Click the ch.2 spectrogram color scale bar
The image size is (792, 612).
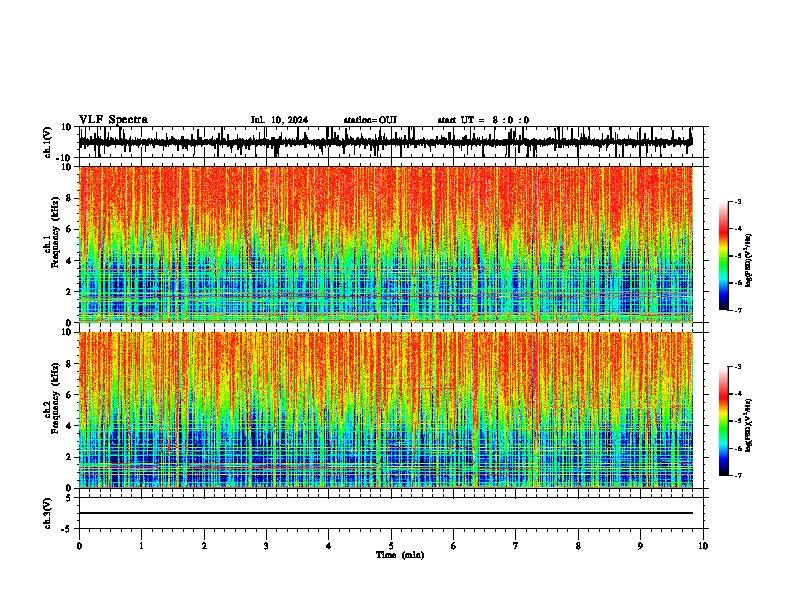click(x=723, y=421)
